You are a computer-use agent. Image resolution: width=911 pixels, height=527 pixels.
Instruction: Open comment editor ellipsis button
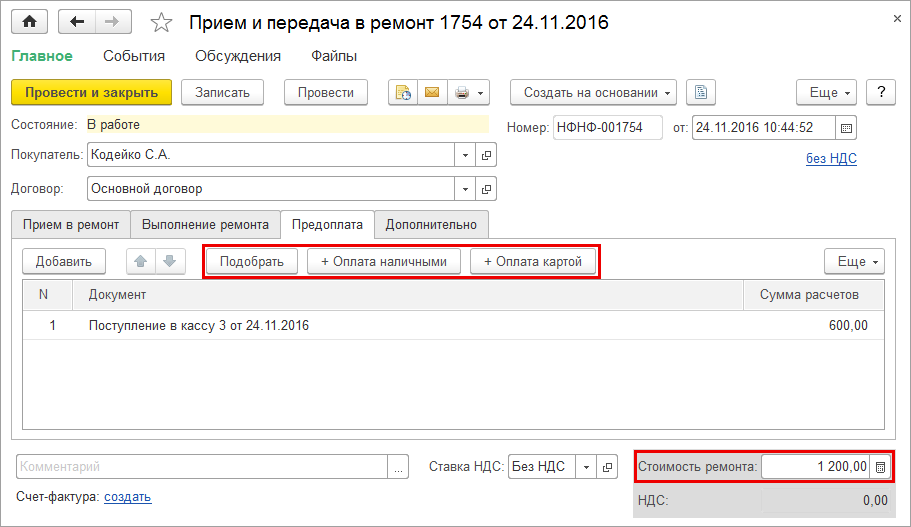point(398,467)
